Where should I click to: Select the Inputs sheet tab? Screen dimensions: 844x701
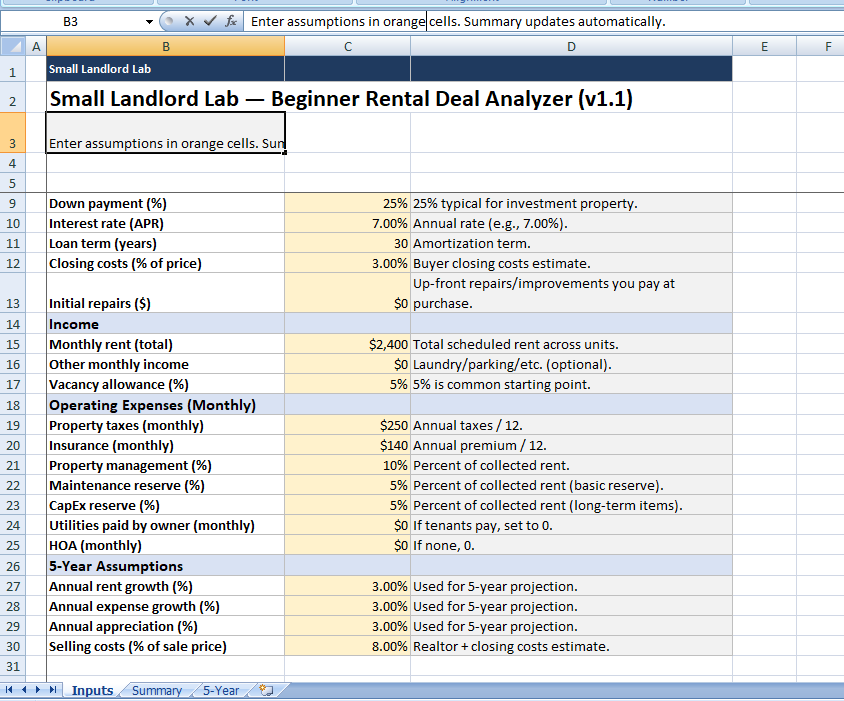coord(92,690)
